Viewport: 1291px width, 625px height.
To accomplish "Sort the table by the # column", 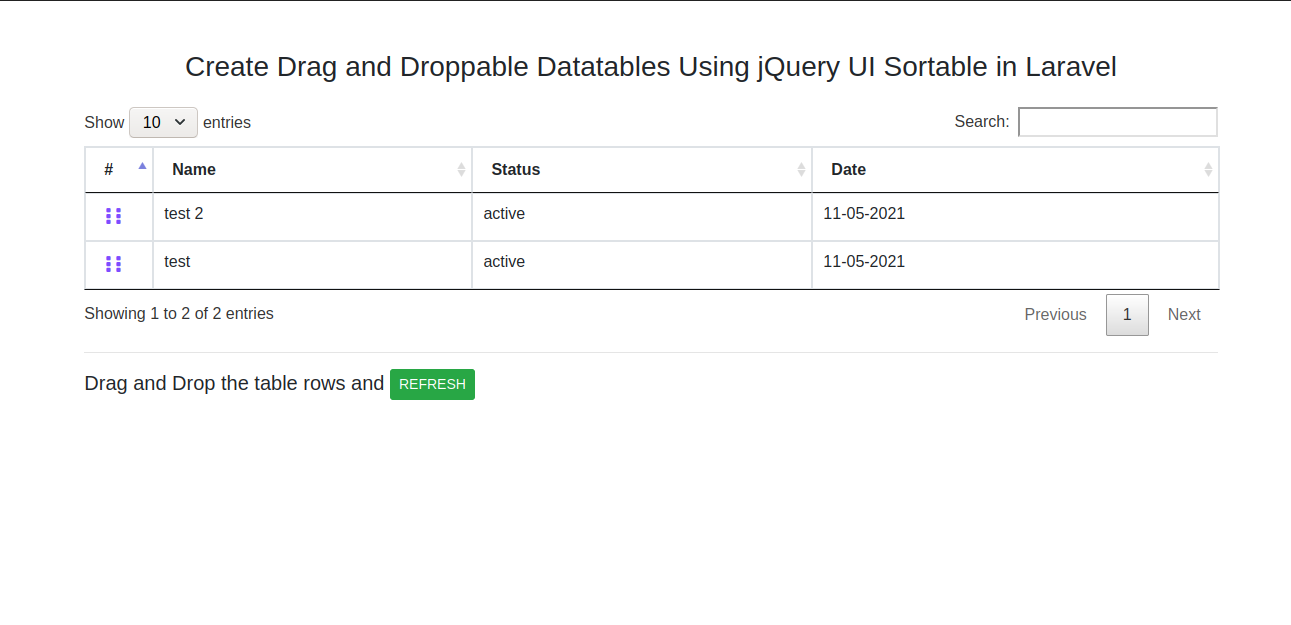I will (108, 169).
